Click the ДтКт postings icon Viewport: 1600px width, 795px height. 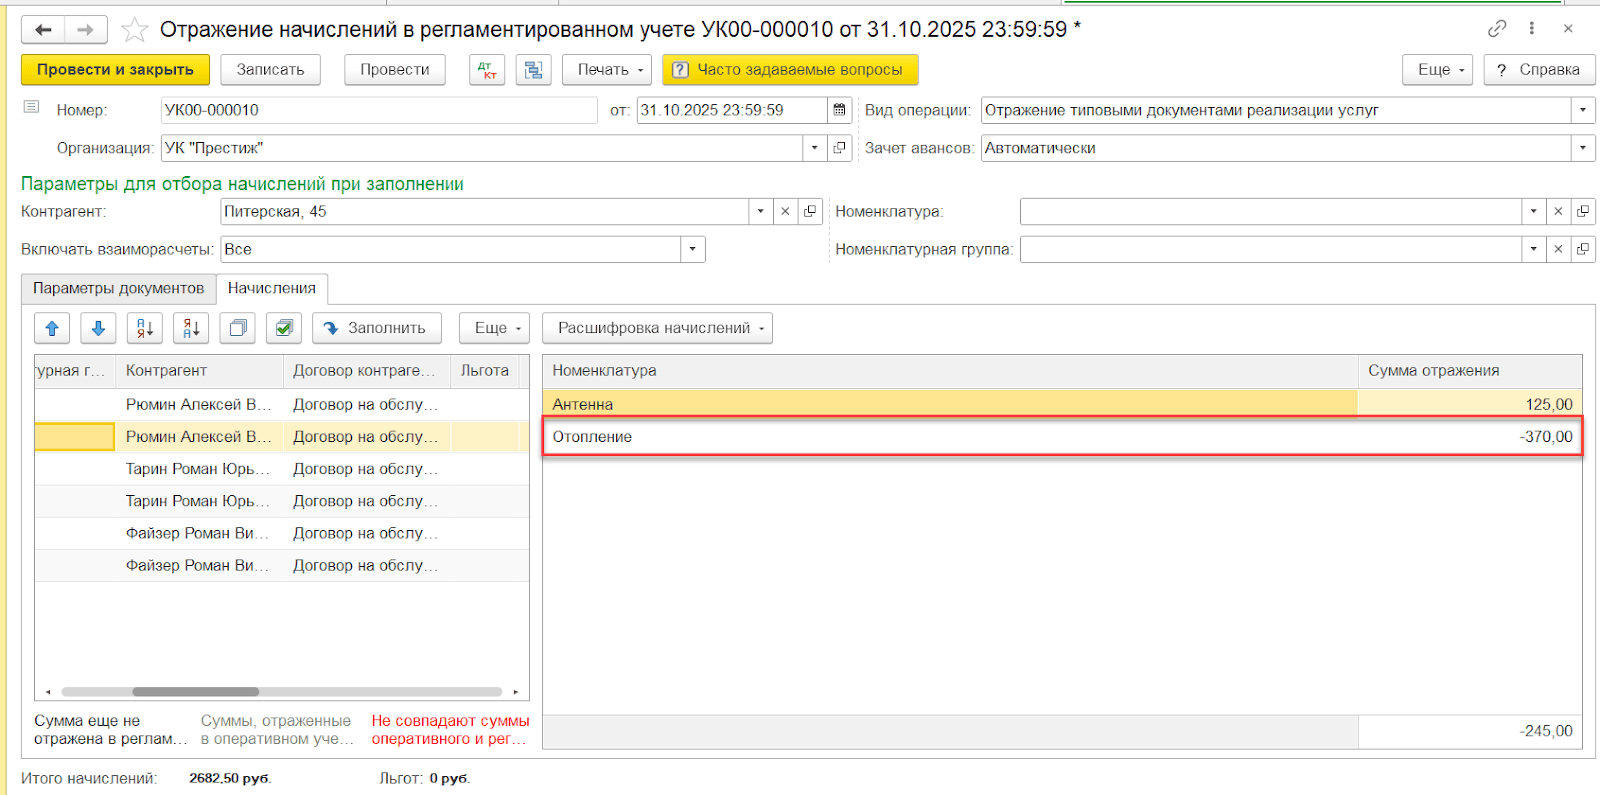pos(487,70)
